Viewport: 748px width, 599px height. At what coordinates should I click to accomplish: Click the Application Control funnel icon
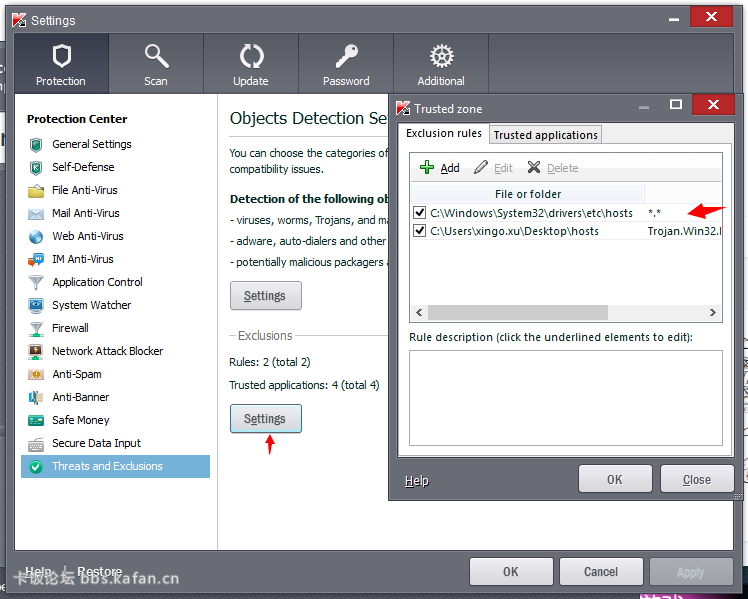(x=36, y=282)
